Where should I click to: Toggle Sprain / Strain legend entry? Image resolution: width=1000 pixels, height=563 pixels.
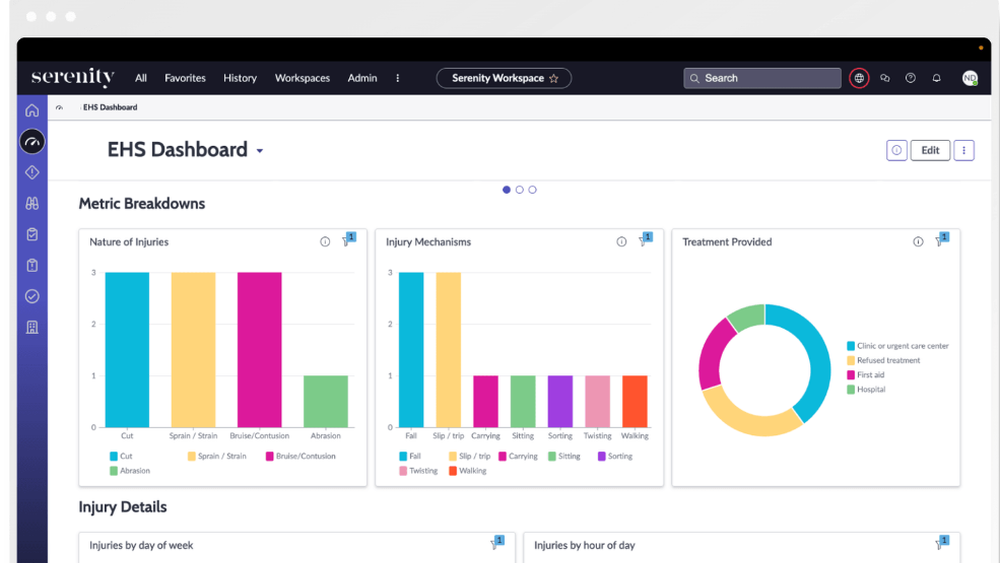tap(217, 457)
